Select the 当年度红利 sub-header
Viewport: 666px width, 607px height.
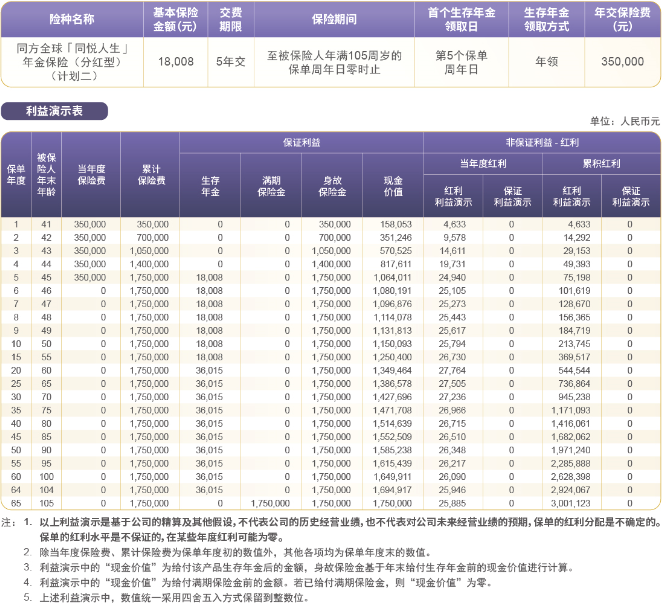point(483,162)
